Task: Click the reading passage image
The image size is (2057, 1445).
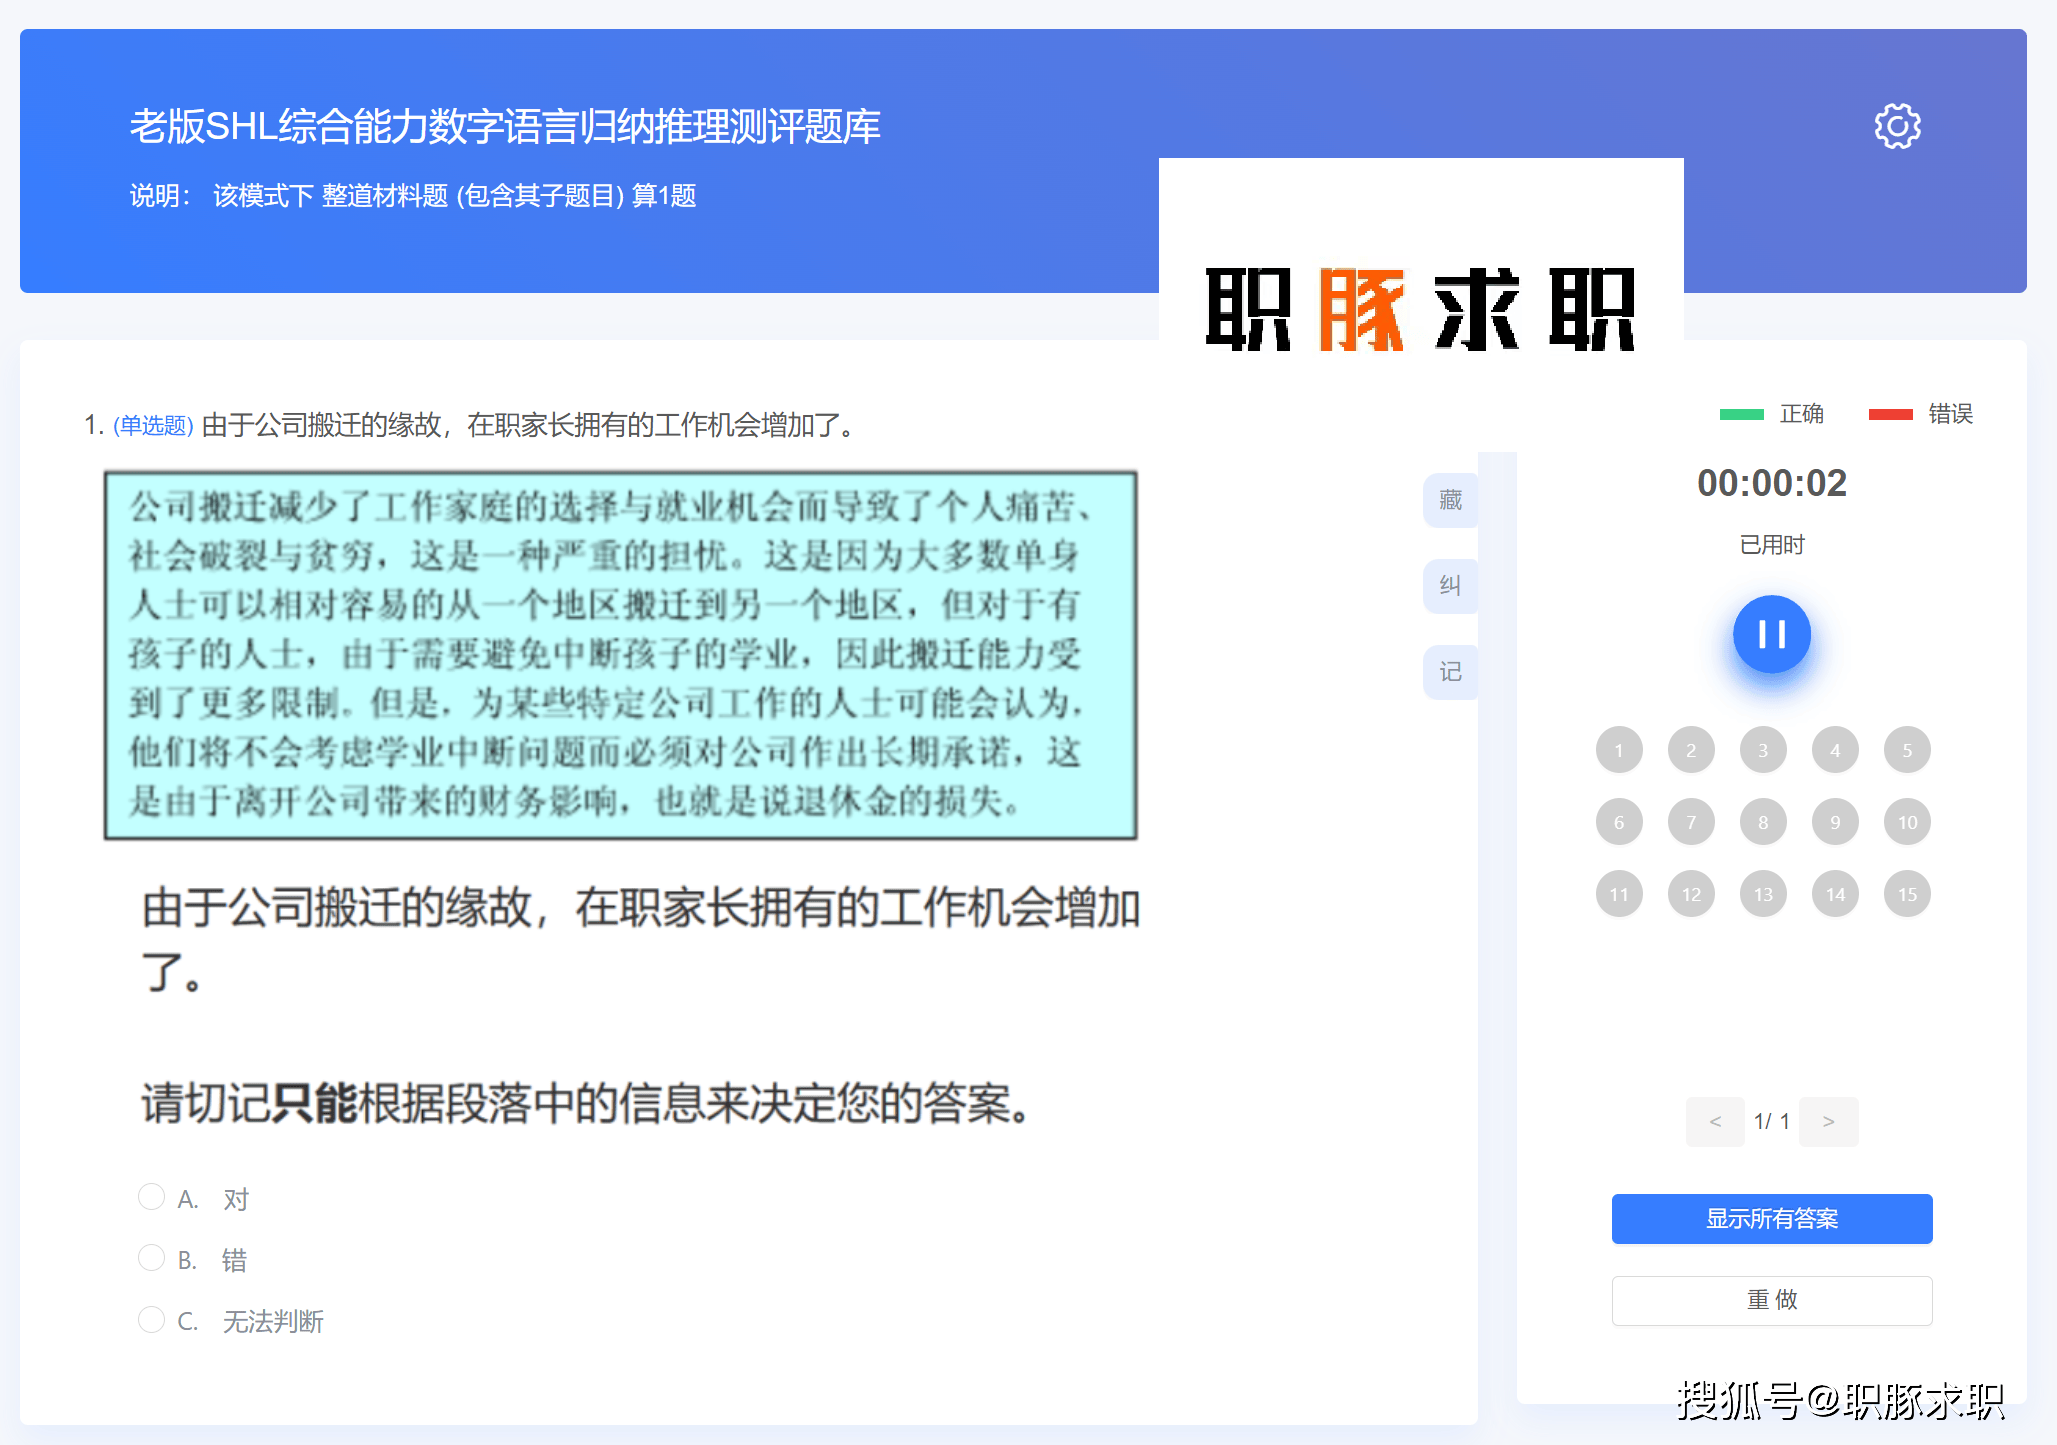Action: [x=620, y=655]
